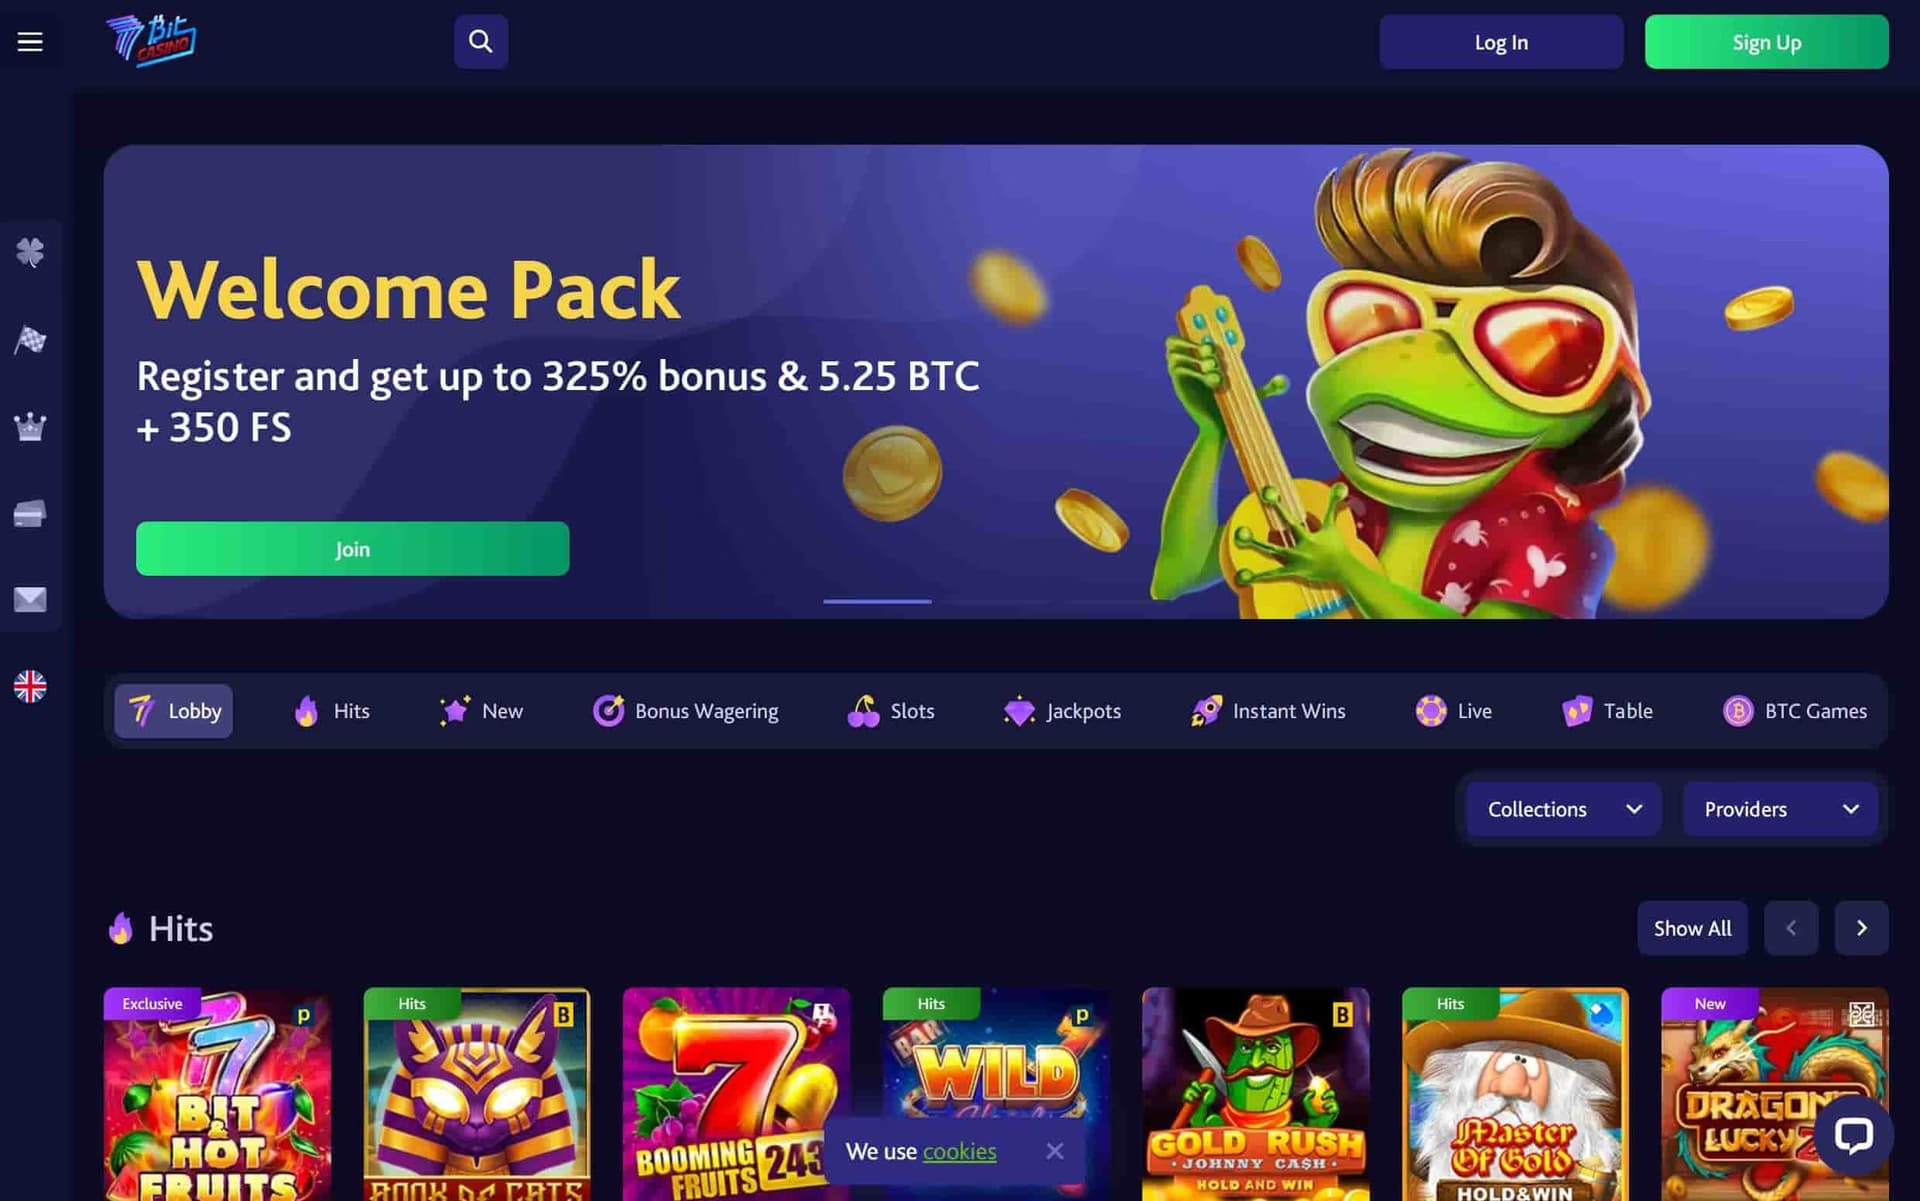Click the green Join button
This screenshot has width=1920, height=1201.
352,549
